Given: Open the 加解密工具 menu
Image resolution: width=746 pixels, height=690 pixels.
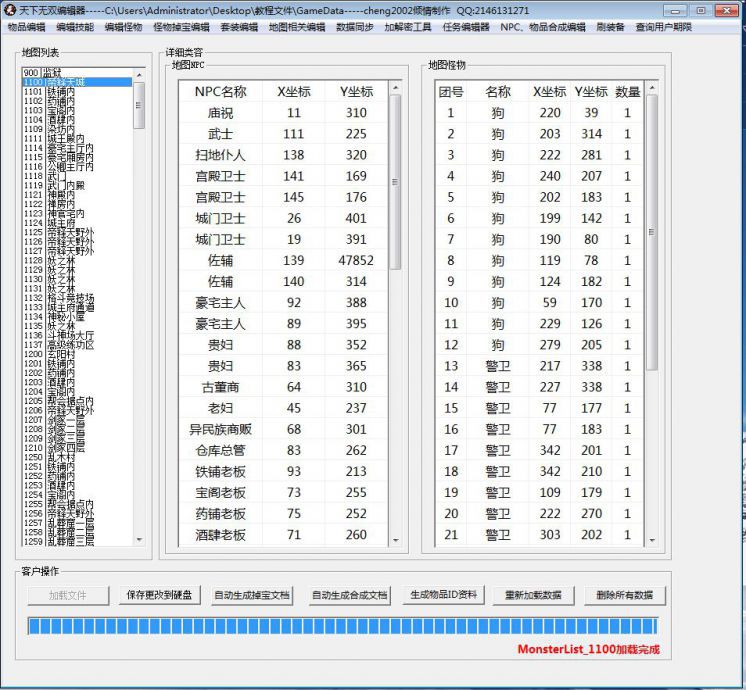Looking at the screenshot, I should [x=408, y=28].
